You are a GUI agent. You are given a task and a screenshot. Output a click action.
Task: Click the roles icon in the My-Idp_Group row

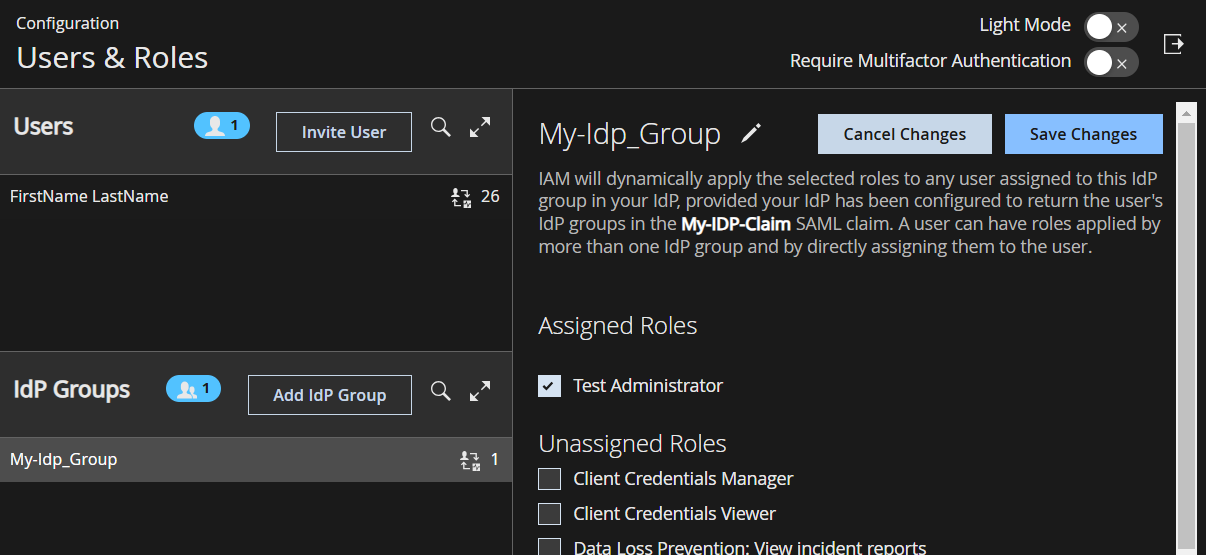[x=470, y=460]
